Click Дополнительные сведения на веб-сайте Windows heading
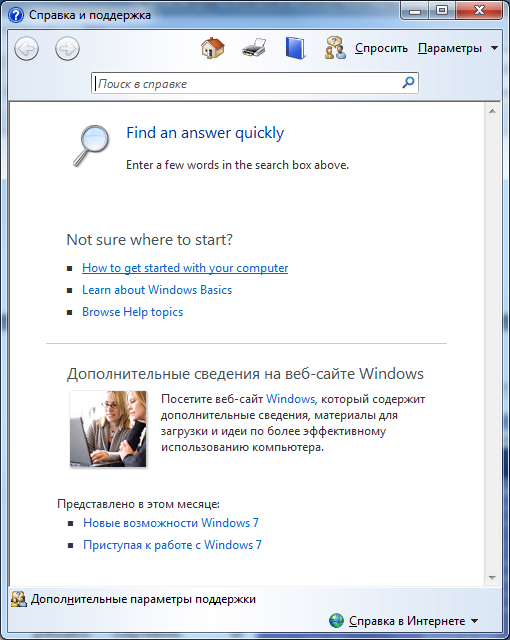Screen dimensions: 510x640 pyautogui.click(x=245, y=374)
